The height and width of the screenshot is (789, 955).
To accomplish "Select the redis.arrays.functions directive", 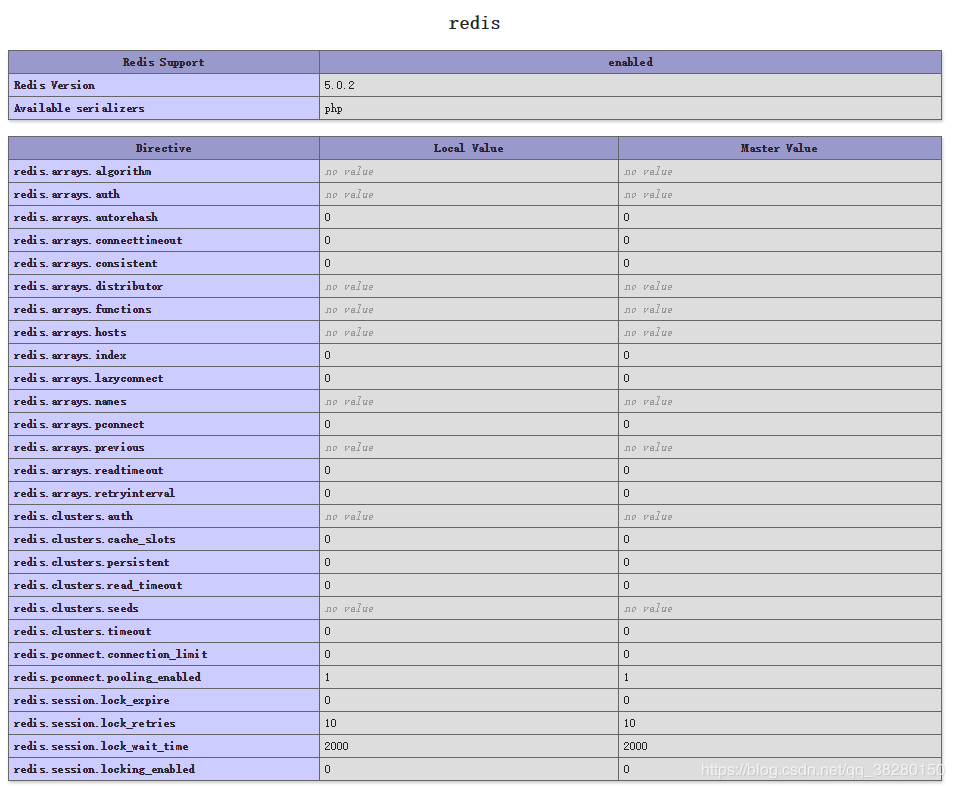I will point(82,310).
